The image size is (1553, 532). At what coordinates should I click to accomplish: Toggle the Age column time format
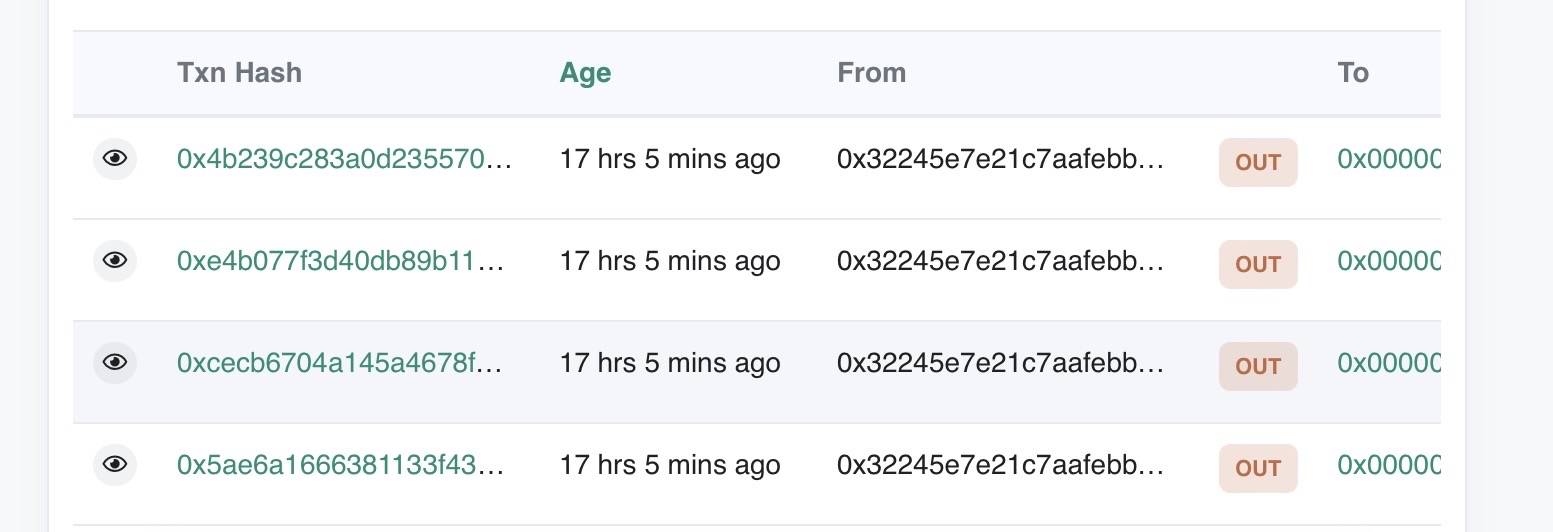coord(585,73)
